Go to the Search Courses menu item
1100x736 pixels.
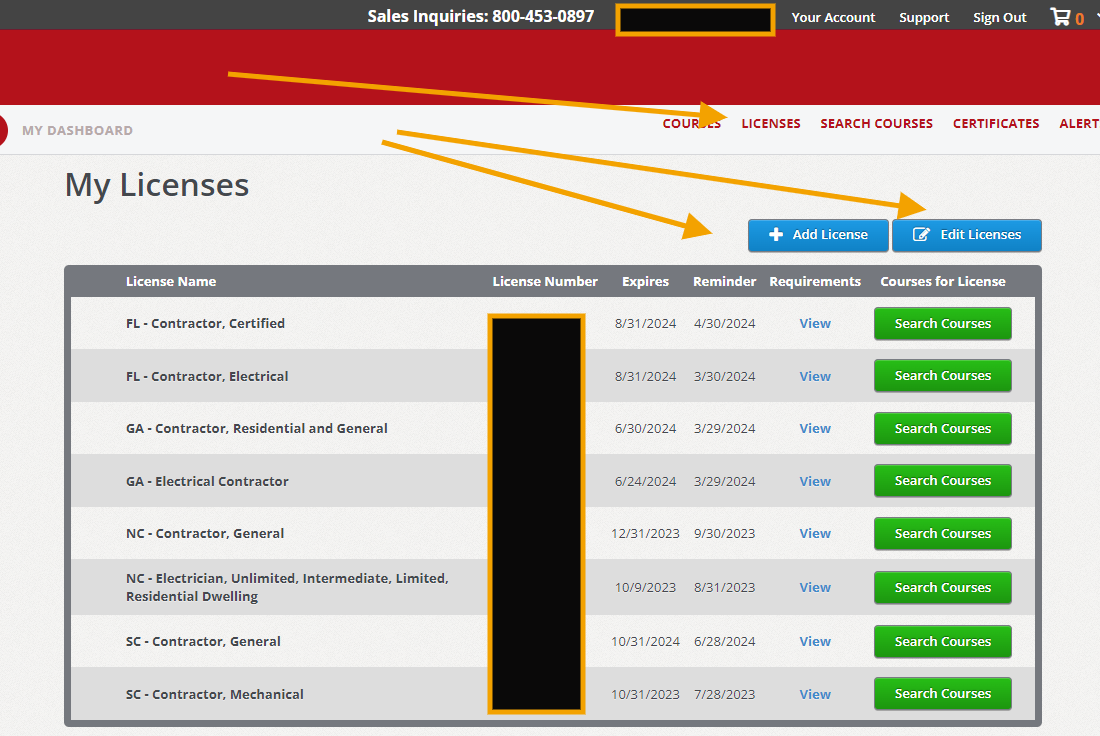pyautogui.click(x=876, y=124)
